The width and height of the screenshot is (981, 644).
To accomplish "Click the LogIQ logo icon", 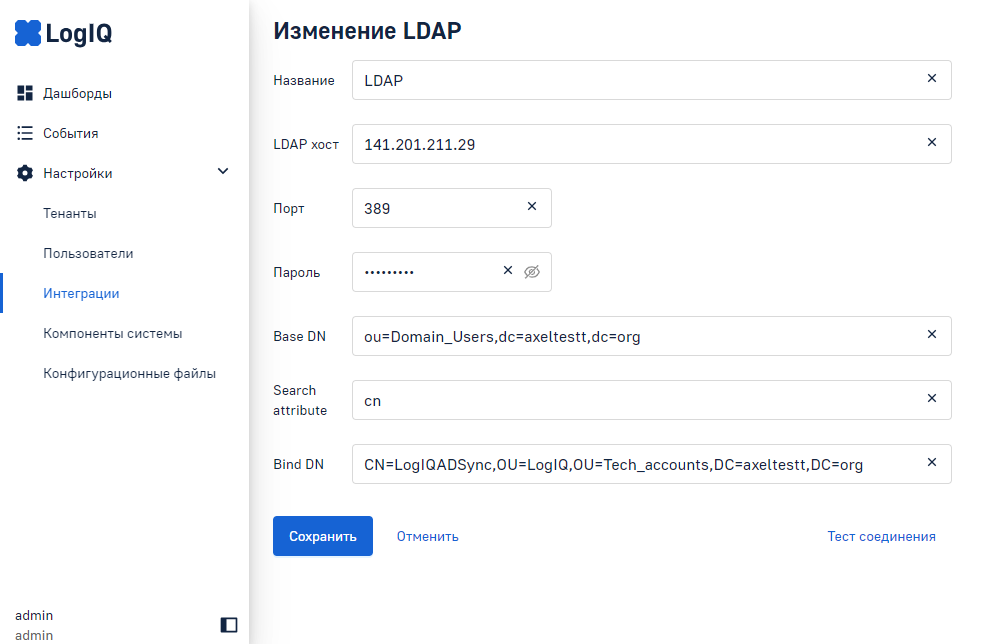I will (28, 34).
